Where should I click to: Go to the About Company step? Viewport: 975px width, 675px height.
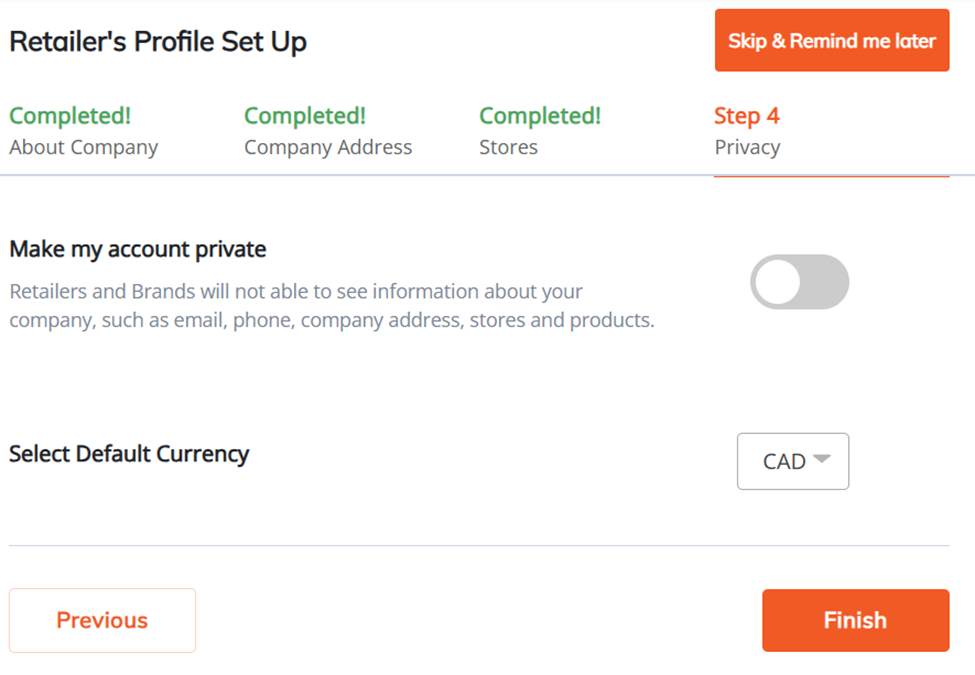point(84,147)
